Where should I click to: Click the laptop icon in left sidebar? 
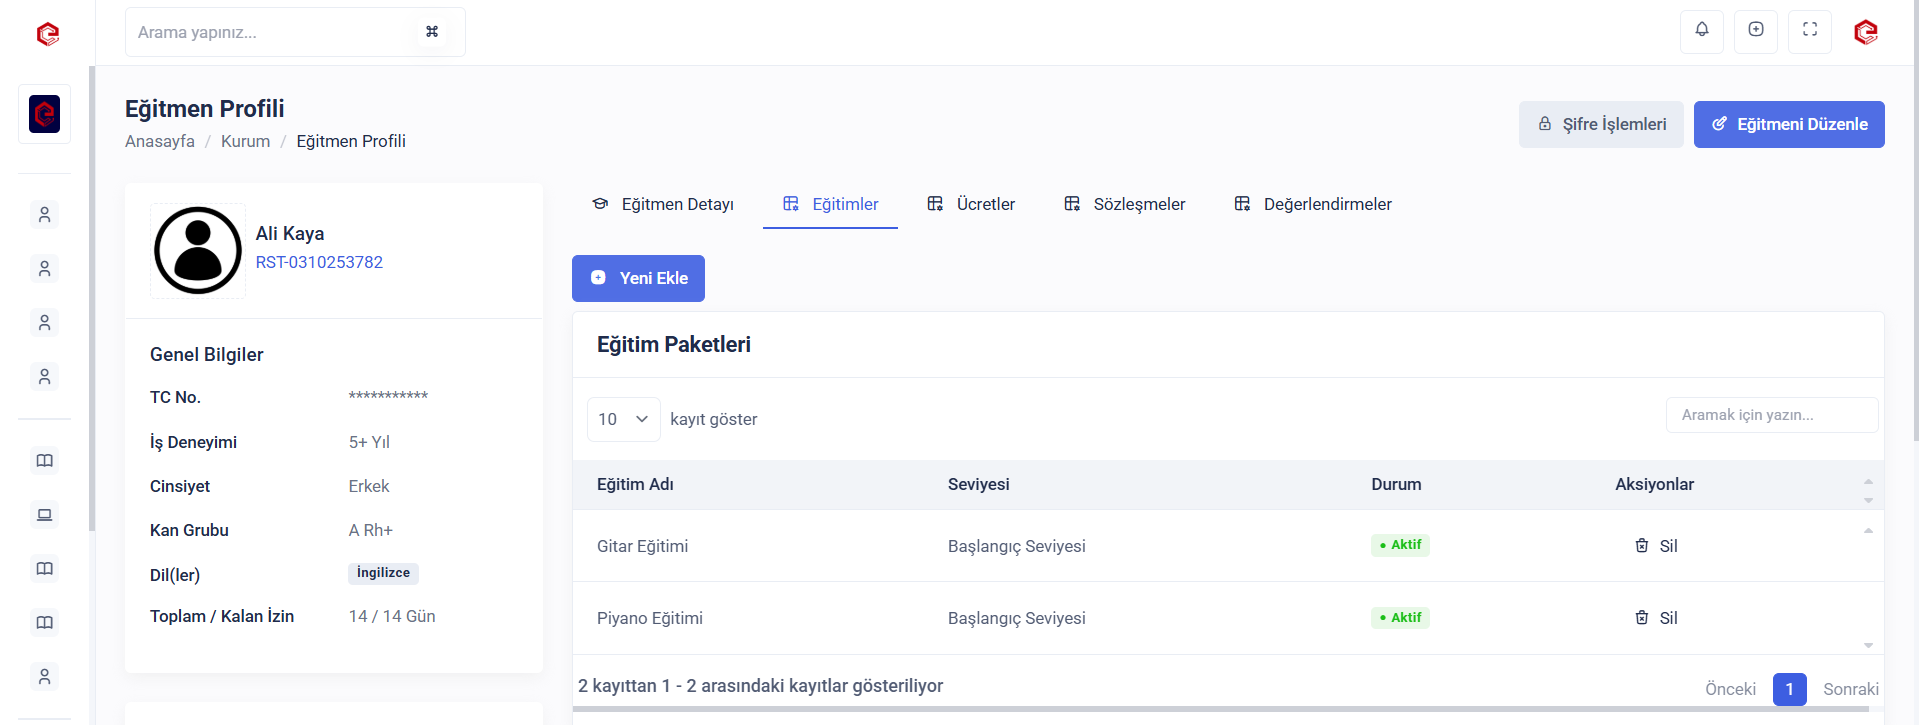click(44, 515)
